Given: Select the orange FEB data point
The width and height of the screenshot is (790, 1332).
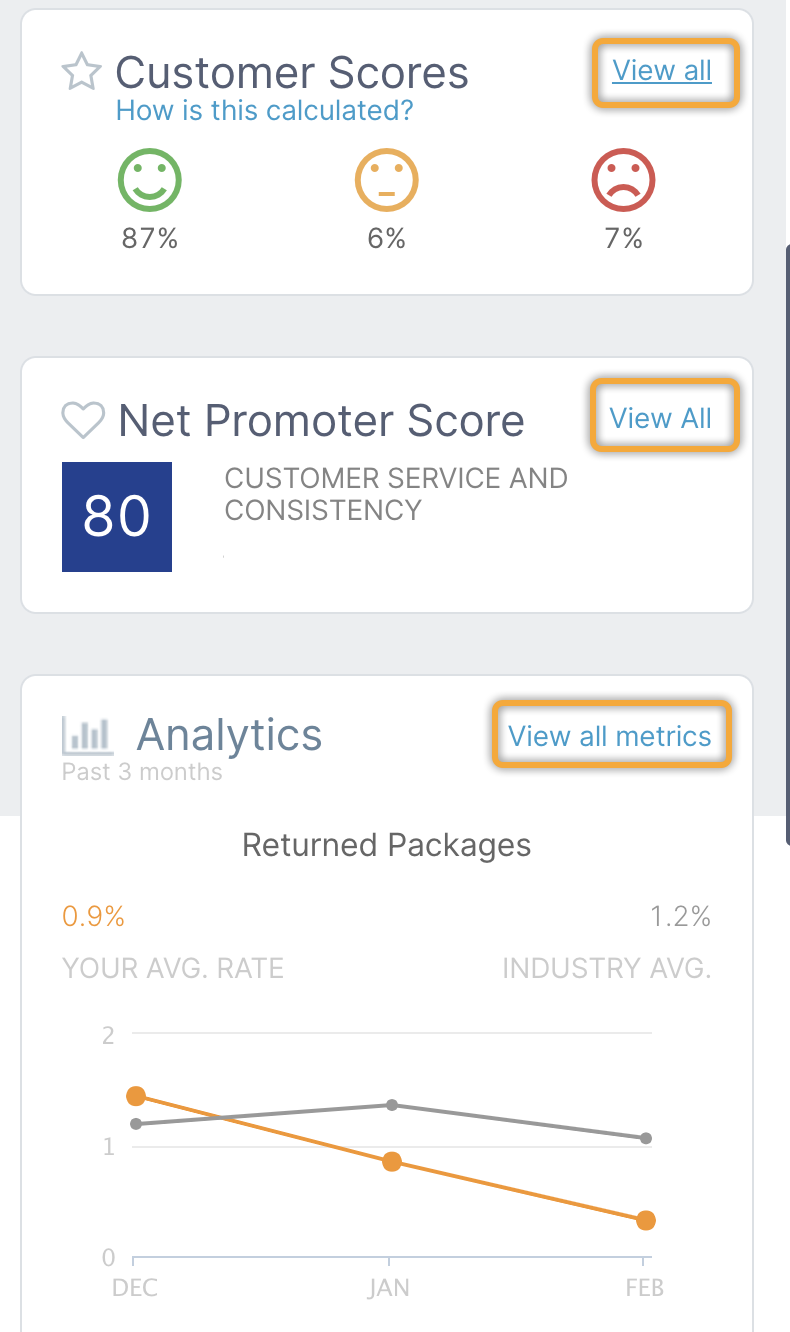Looking at the screenshot, I should pyautogui.click(x=646, y=1220).
